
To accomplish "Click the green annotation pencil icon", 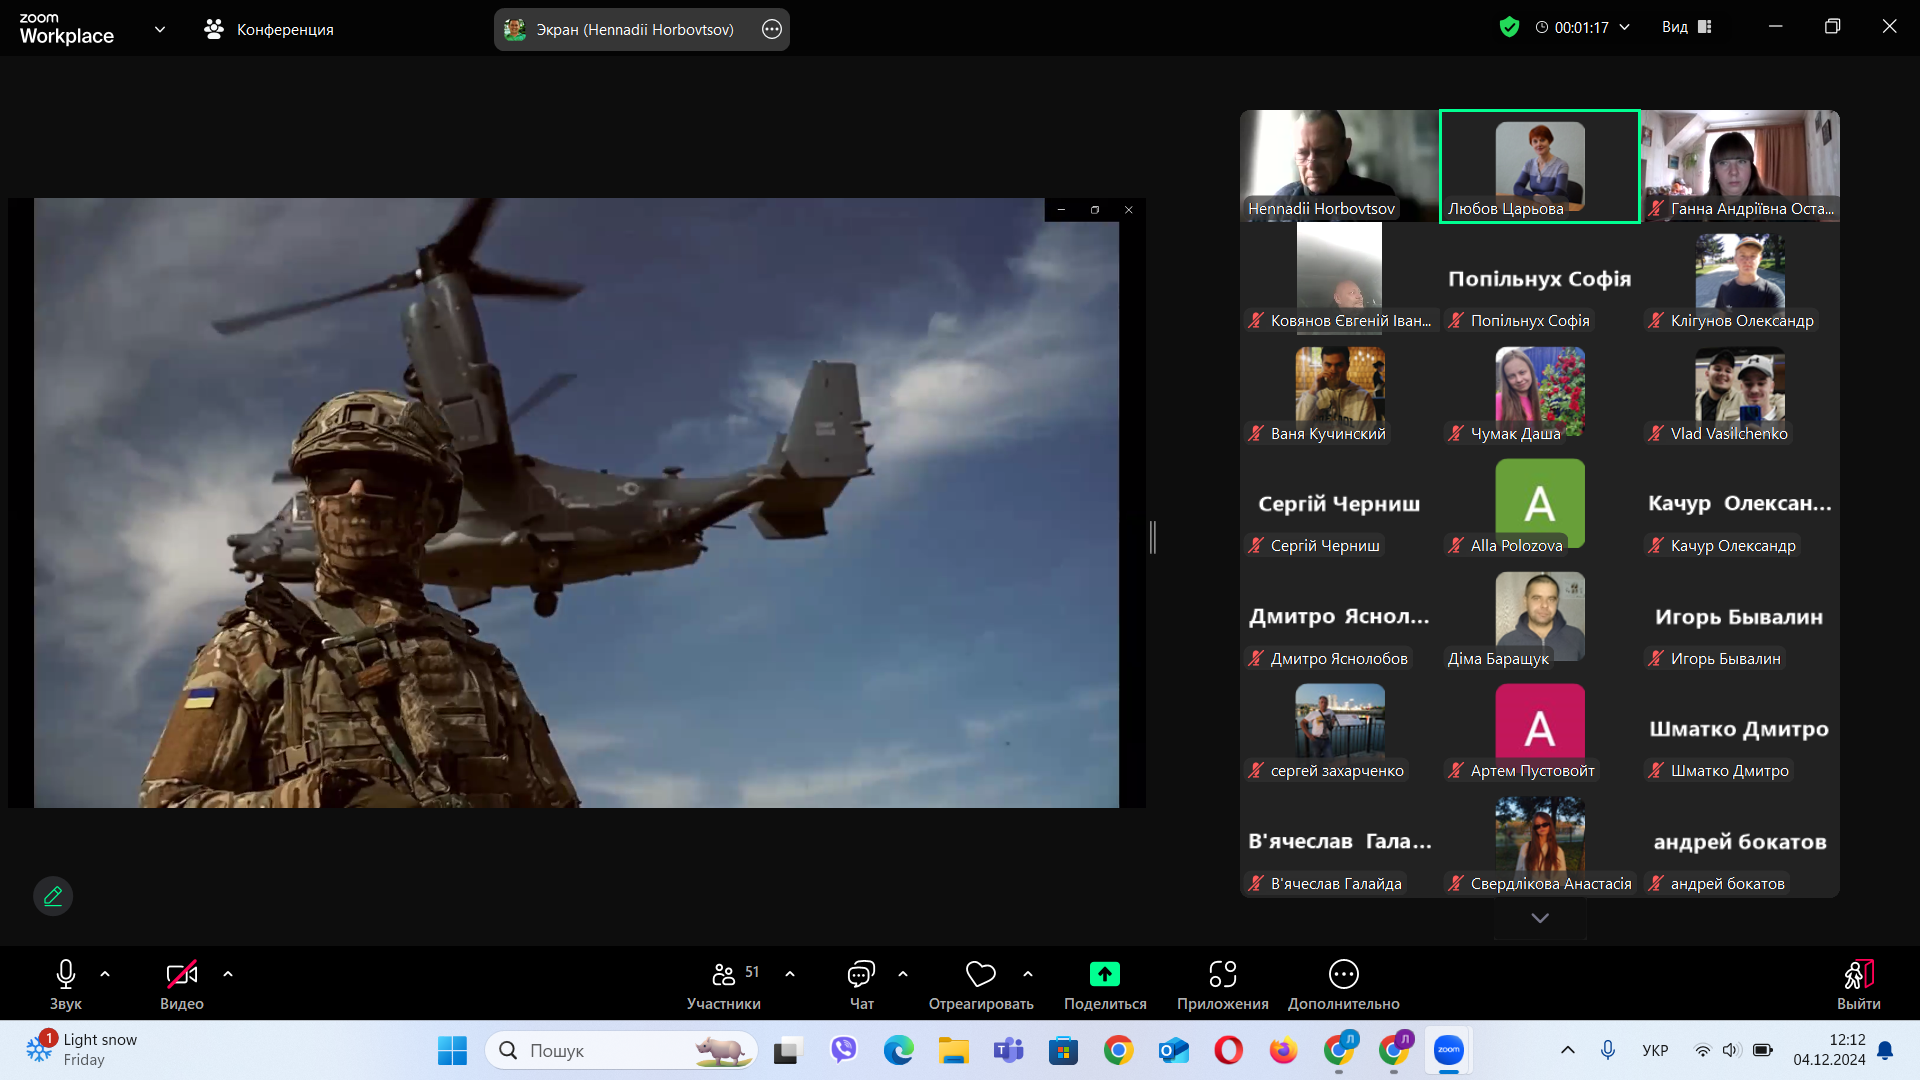I will [x=53, y=896].
